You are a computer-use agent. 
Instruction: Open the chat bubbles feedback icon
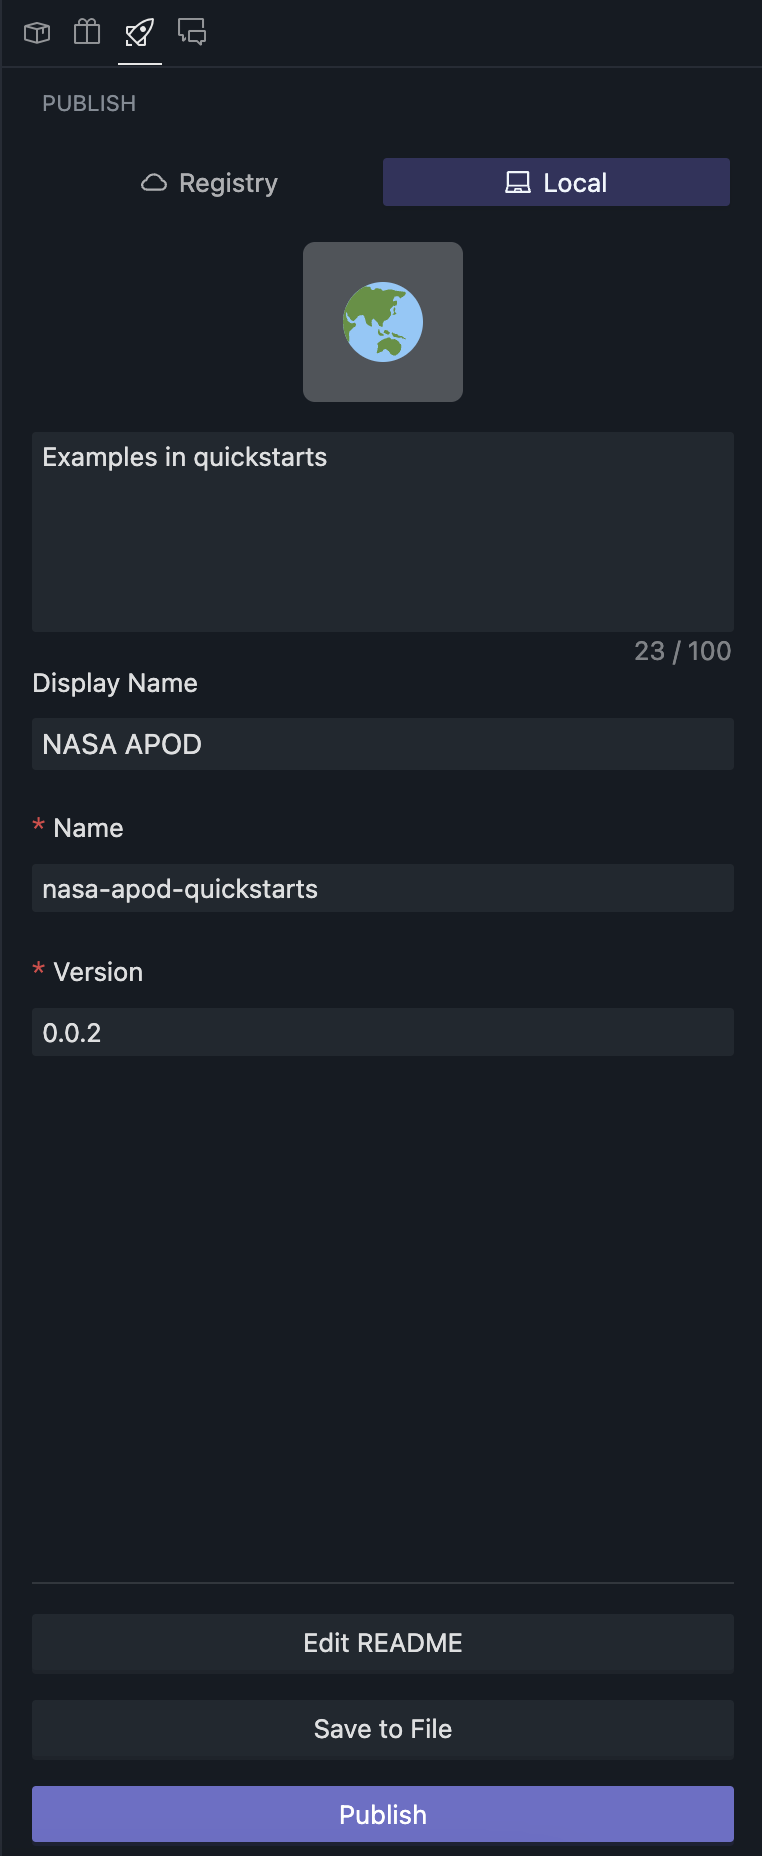point(192,33)
